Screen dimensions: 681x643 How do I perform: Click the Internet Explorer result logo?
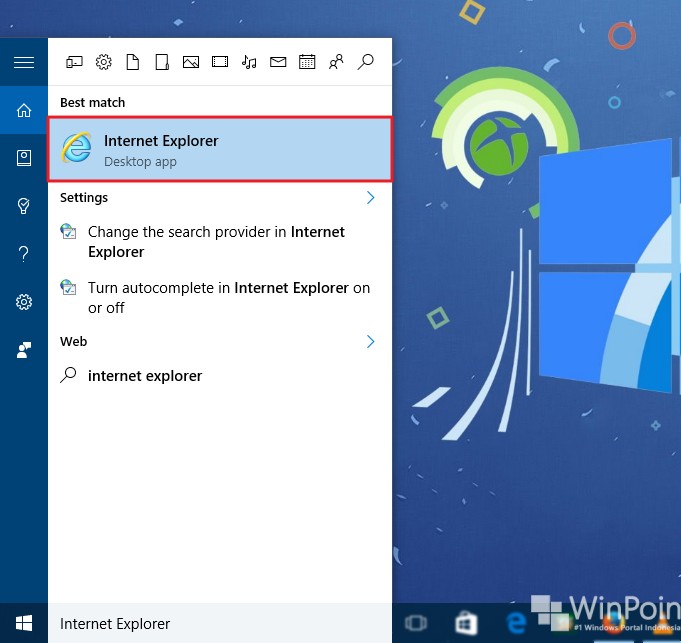click(76, 148)
